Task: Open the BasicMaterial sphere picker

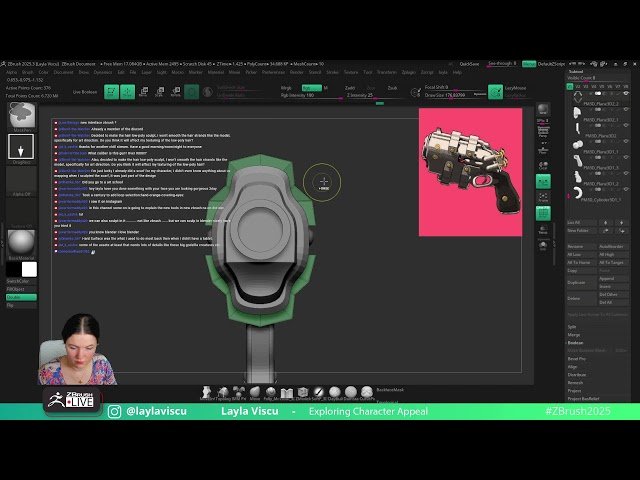Action: [x=21, y=242]
